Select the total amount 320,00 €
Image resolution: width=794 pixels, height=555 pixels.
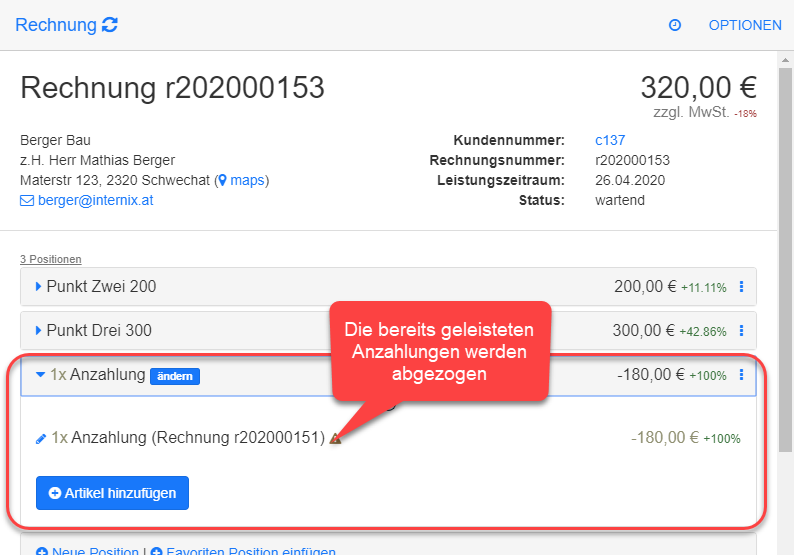click(x=699, y=88)
